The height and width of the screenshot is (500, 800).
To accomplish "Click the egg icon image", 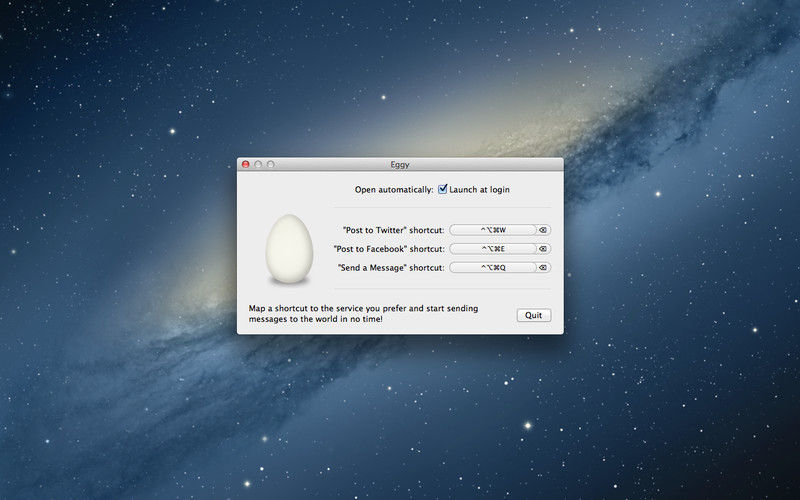I will (289, 249).
